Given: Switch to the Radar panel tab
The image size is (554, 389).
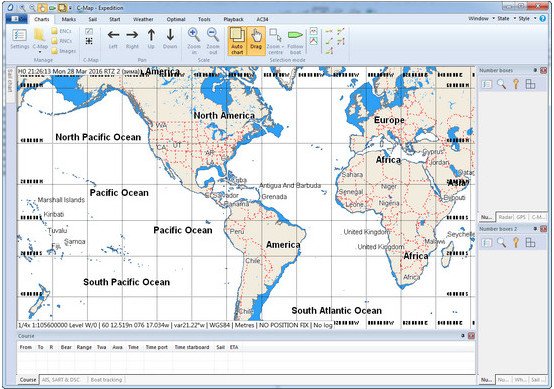Looking at the screenshot, I should (x=506, y=217).
